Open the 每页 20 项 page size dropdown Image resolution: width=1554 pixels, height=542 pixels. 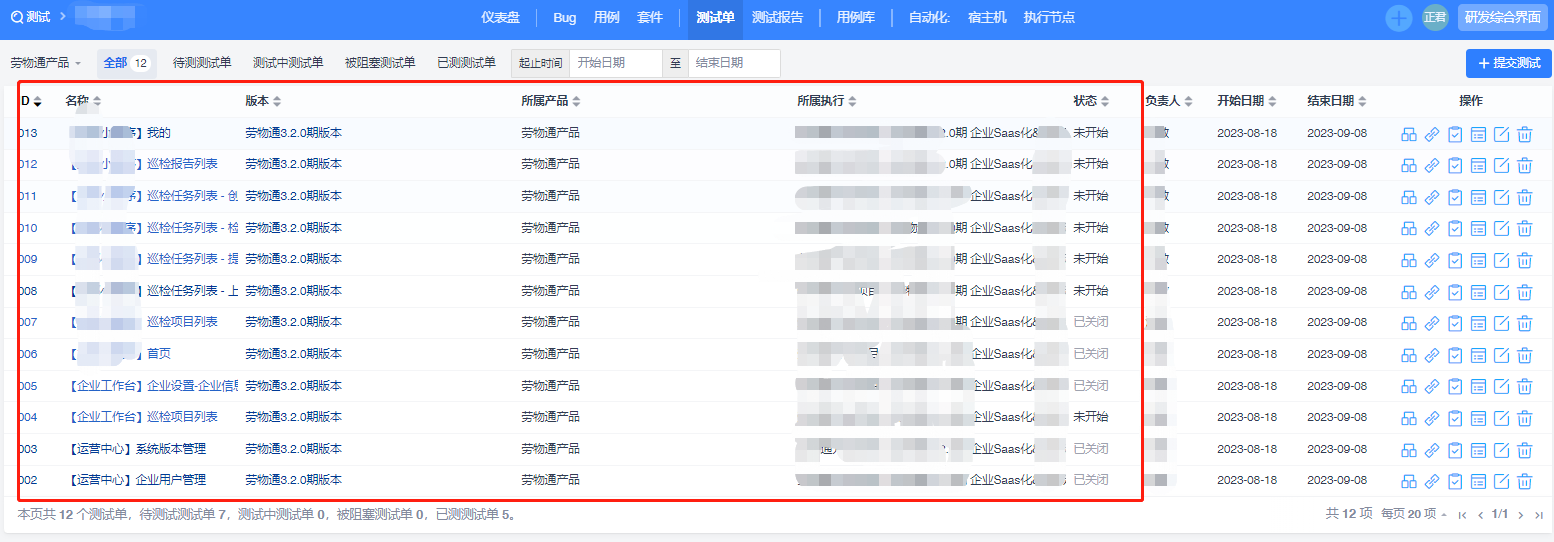[x=1414, y=514]
